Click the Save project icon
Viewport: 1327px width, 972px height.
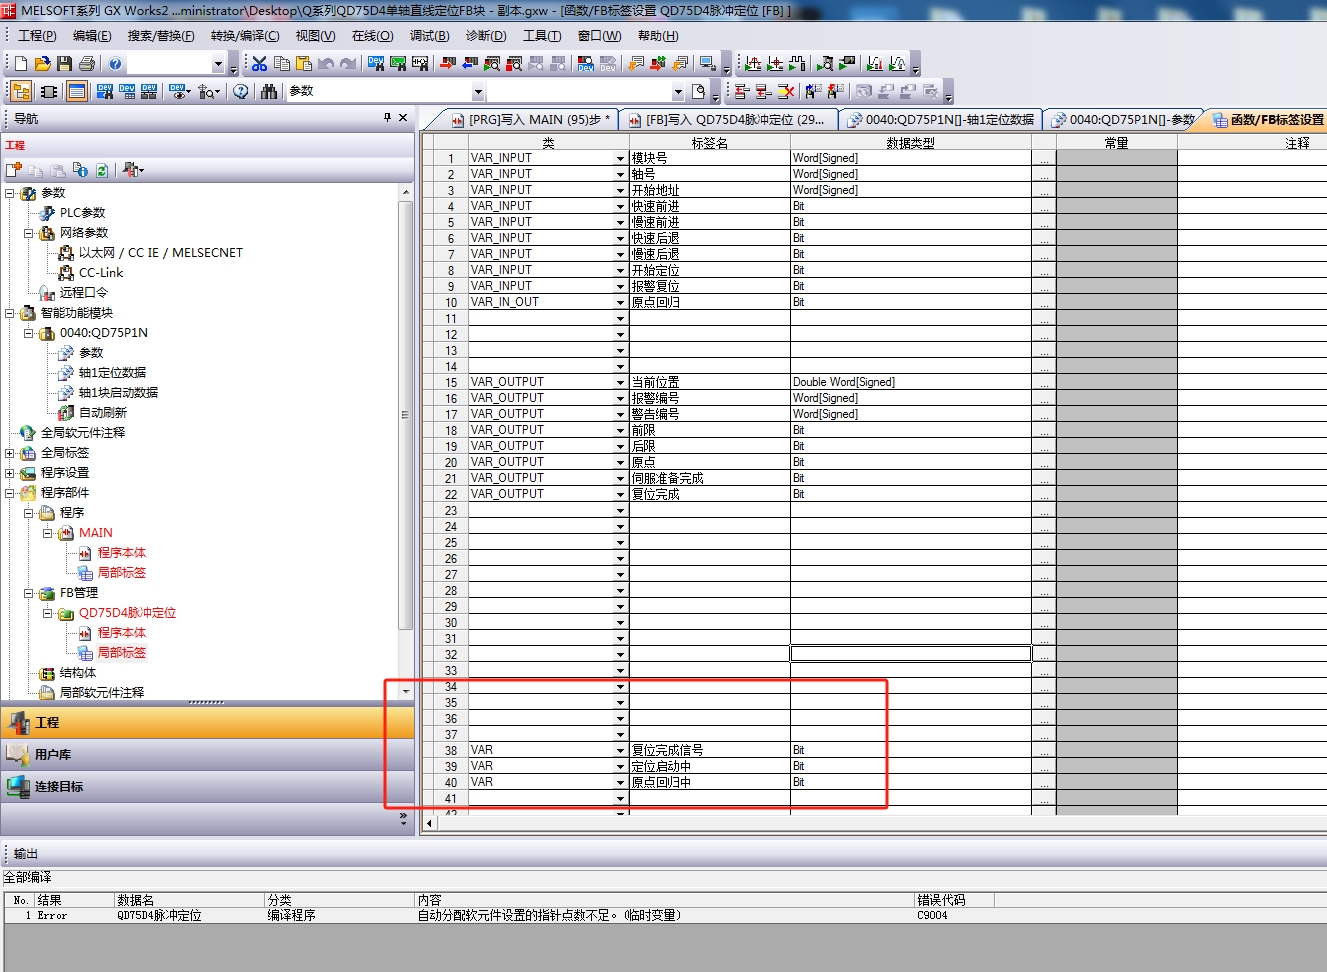pos(64,64)
